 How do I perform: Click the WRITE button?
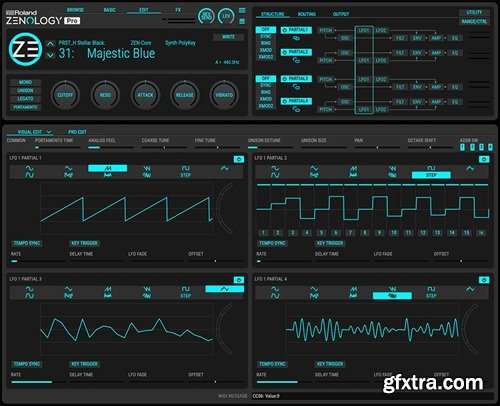(228, 37)
